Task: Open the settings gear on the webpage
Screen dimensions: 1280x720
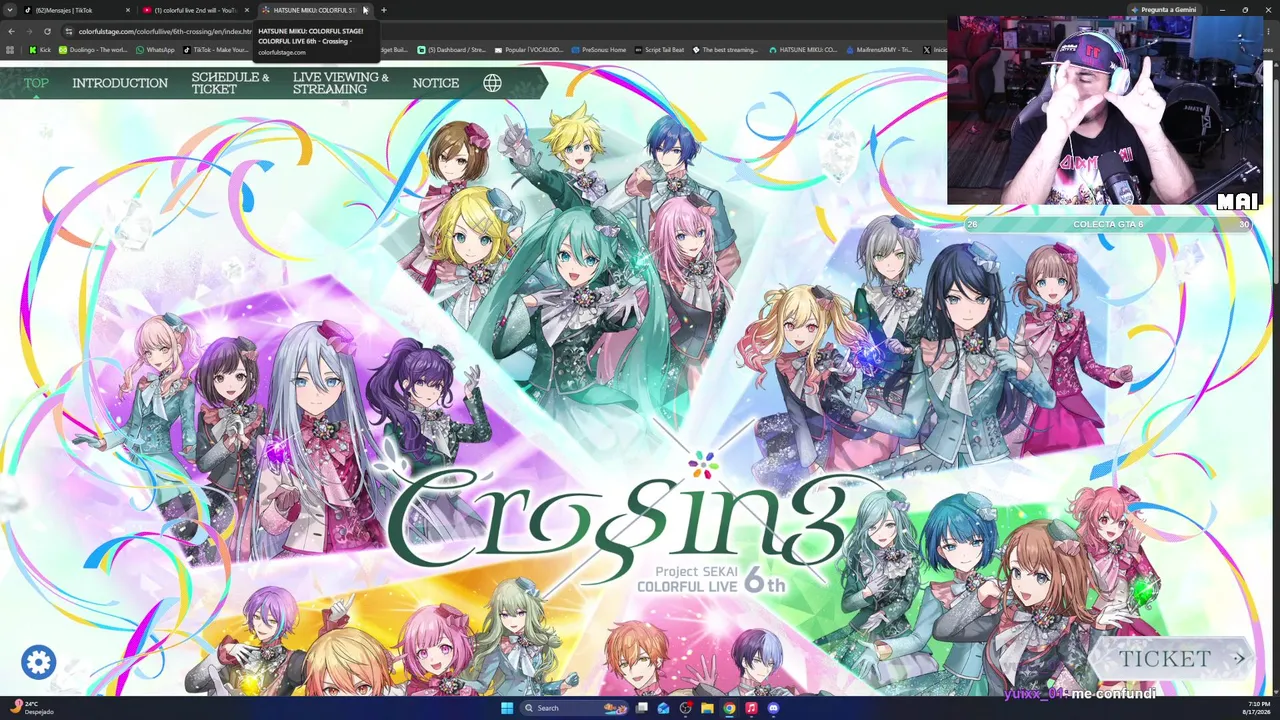Action: pyautogui.click(x=38, y=662)
